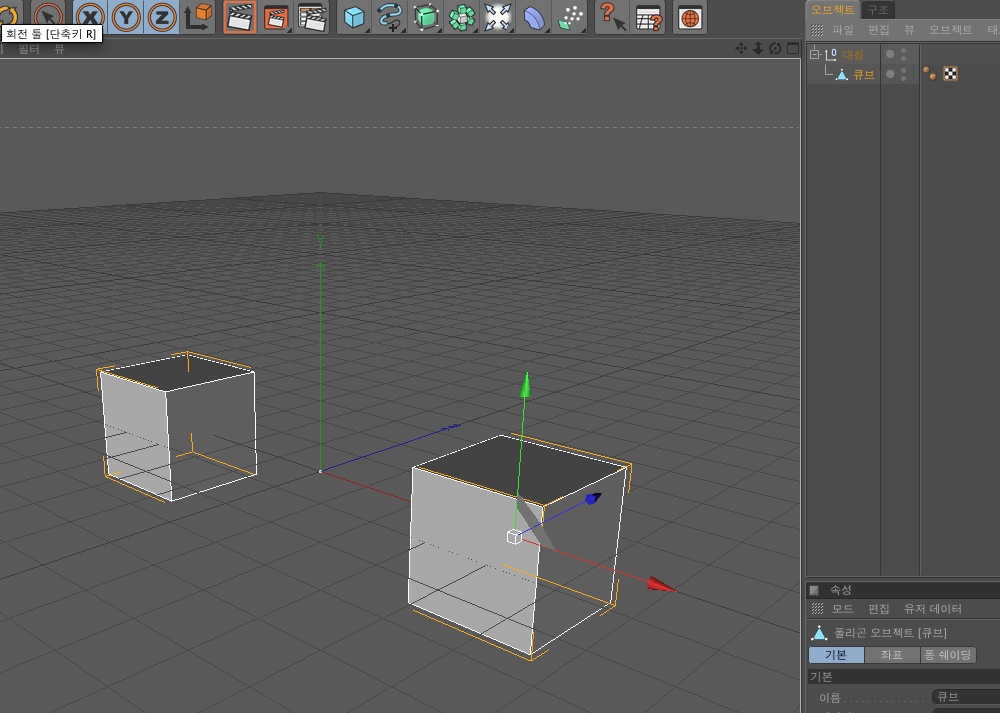Image resolution: width=1000 pixels, height=713 pixels.
Task: Click the 이름 field containing 큐브
Action: tap(966, 697)
